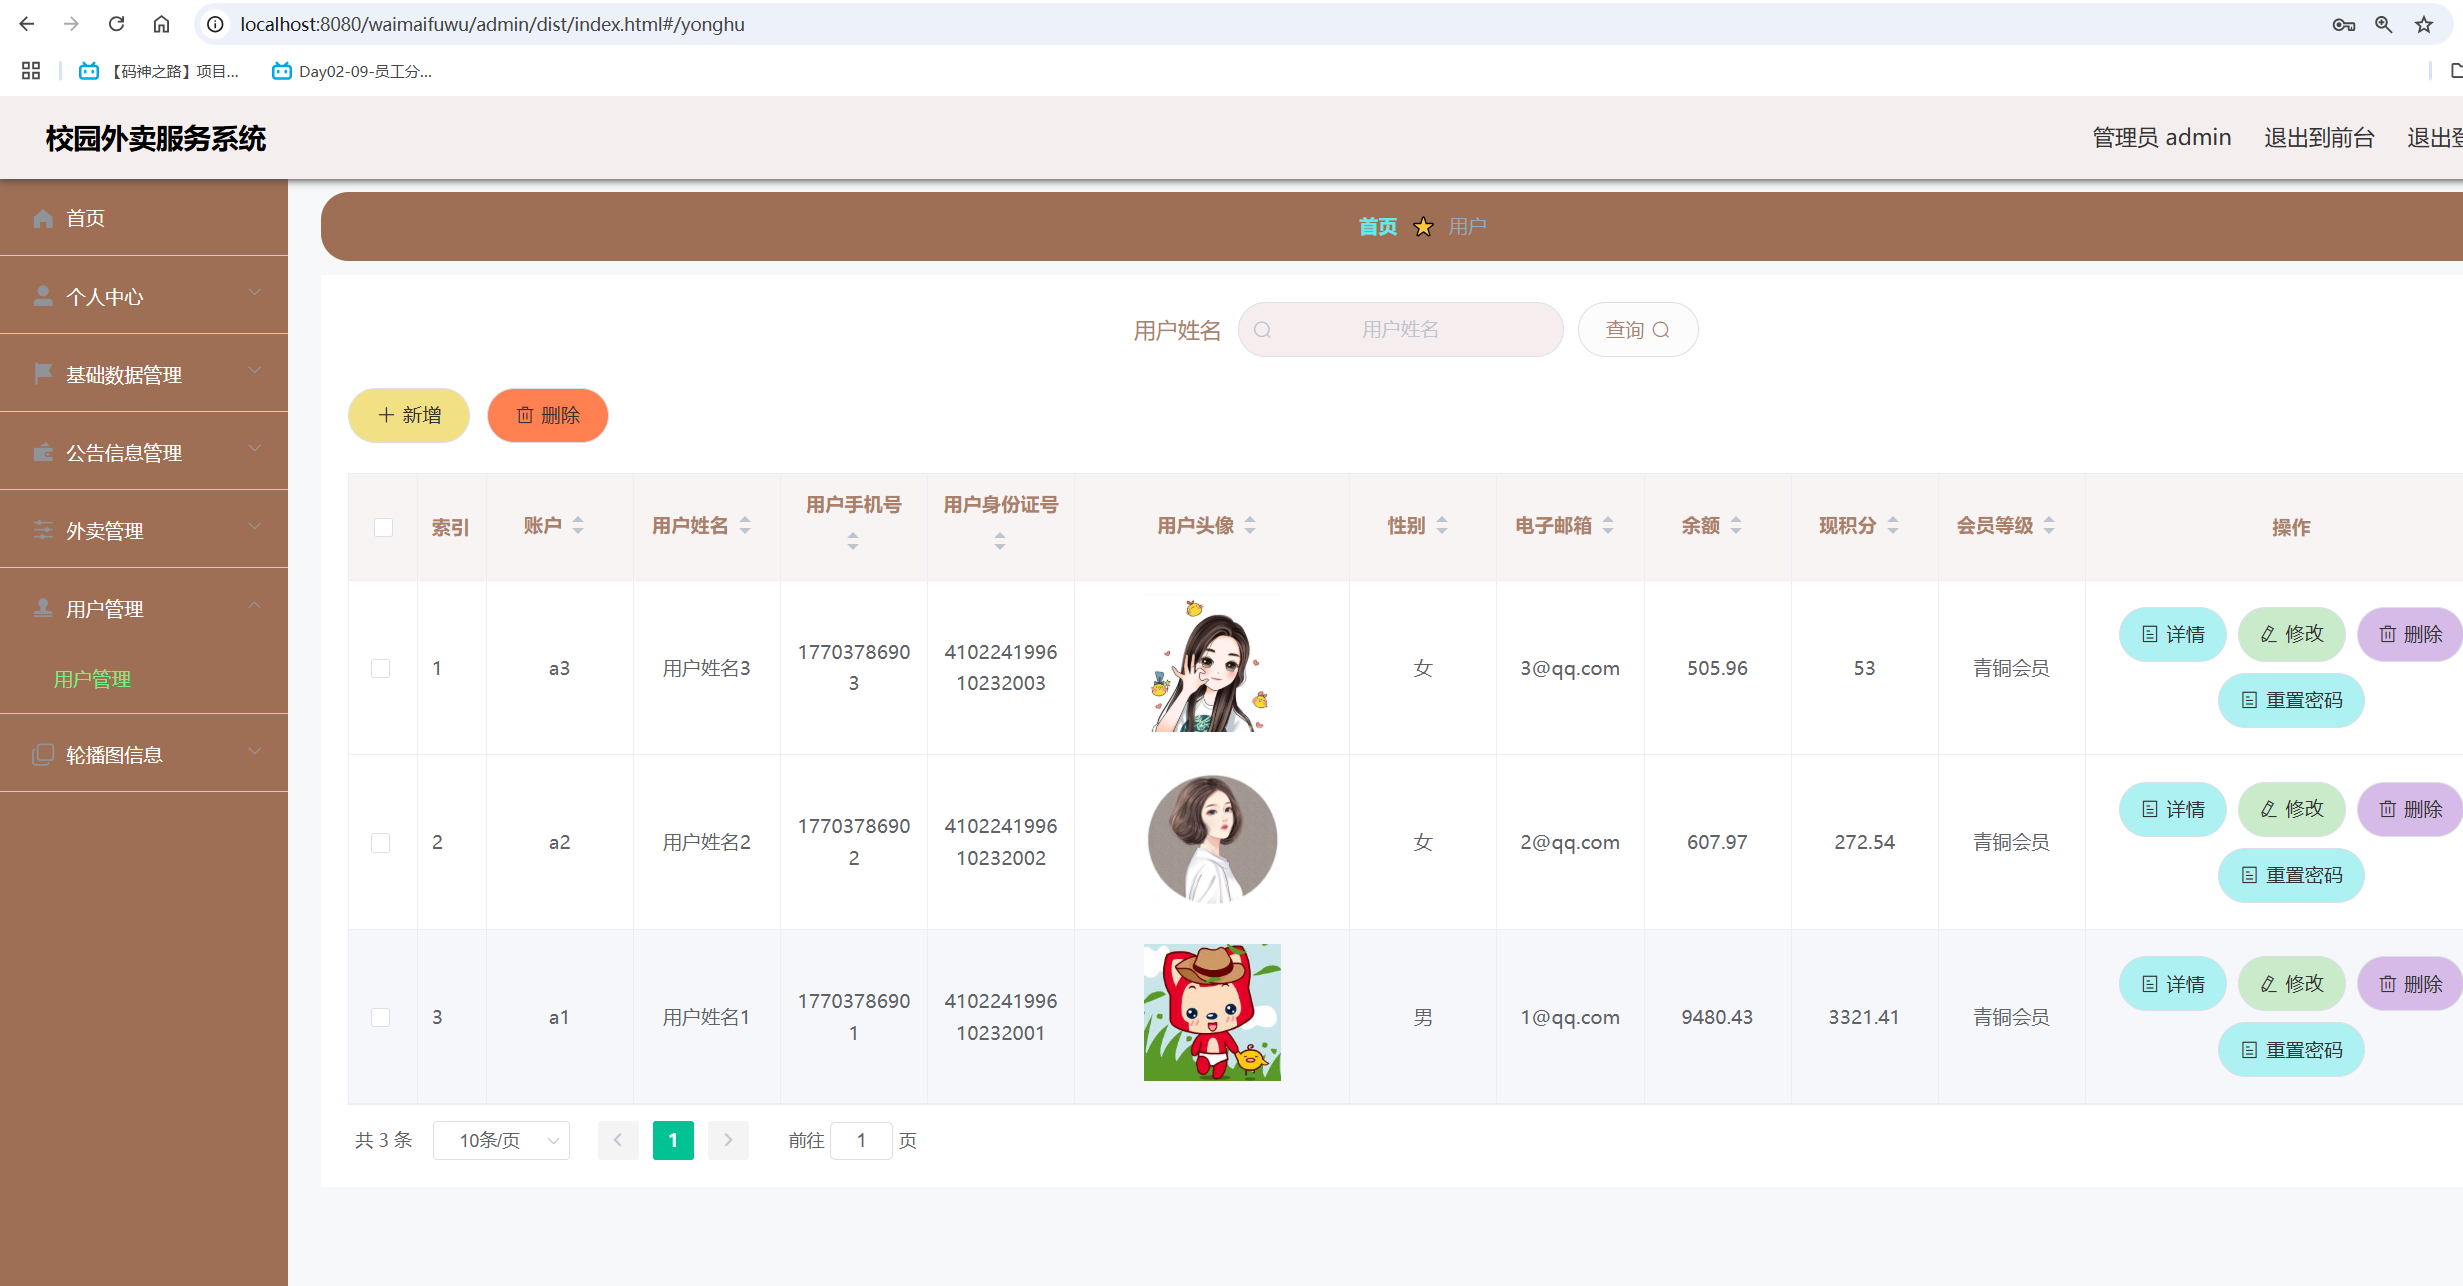The width and height of the screenshot is (2463, 1286).
Task: Click the copy icon beside 轮播图信息
Action: (43, 754)
